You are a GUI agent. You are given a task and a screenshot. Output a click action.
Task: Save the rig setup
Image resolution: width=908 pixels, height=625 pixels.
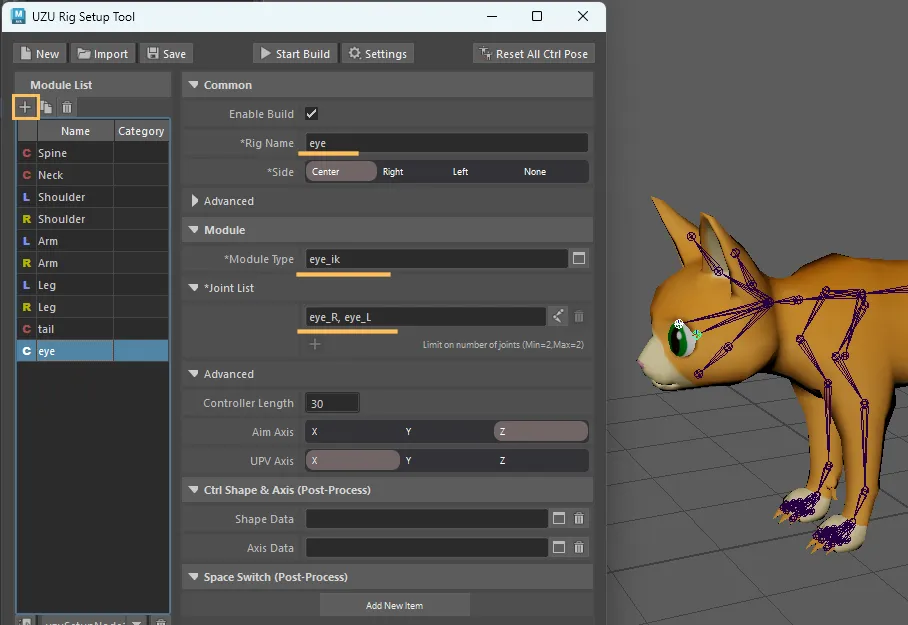click(167, 53)
